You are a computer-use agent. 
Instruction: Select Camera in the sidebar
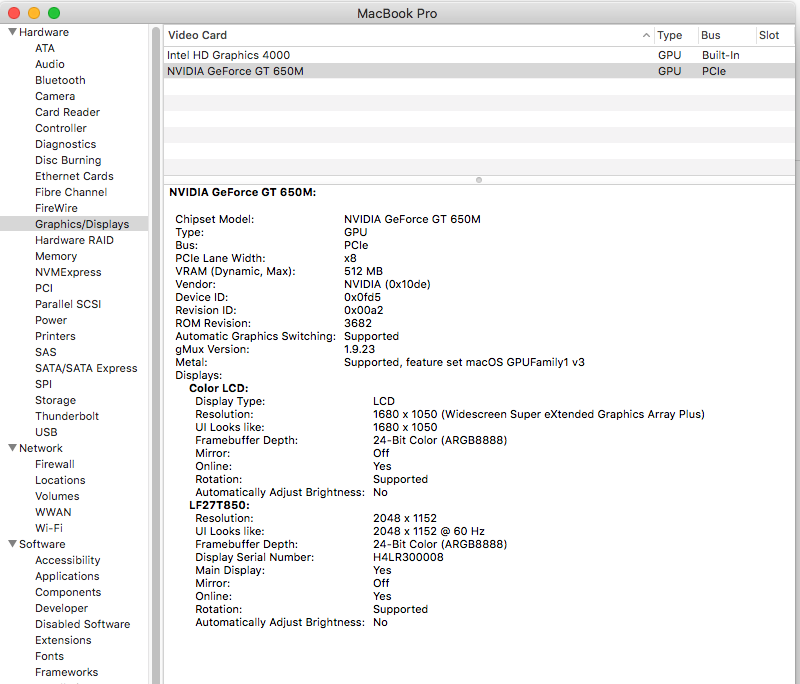point(55,96)
